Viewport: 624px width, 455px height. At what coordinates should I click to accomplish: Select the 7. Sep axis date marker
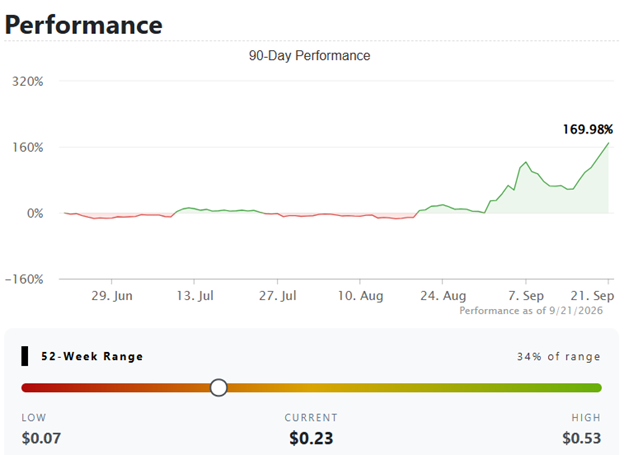(526, 296)
